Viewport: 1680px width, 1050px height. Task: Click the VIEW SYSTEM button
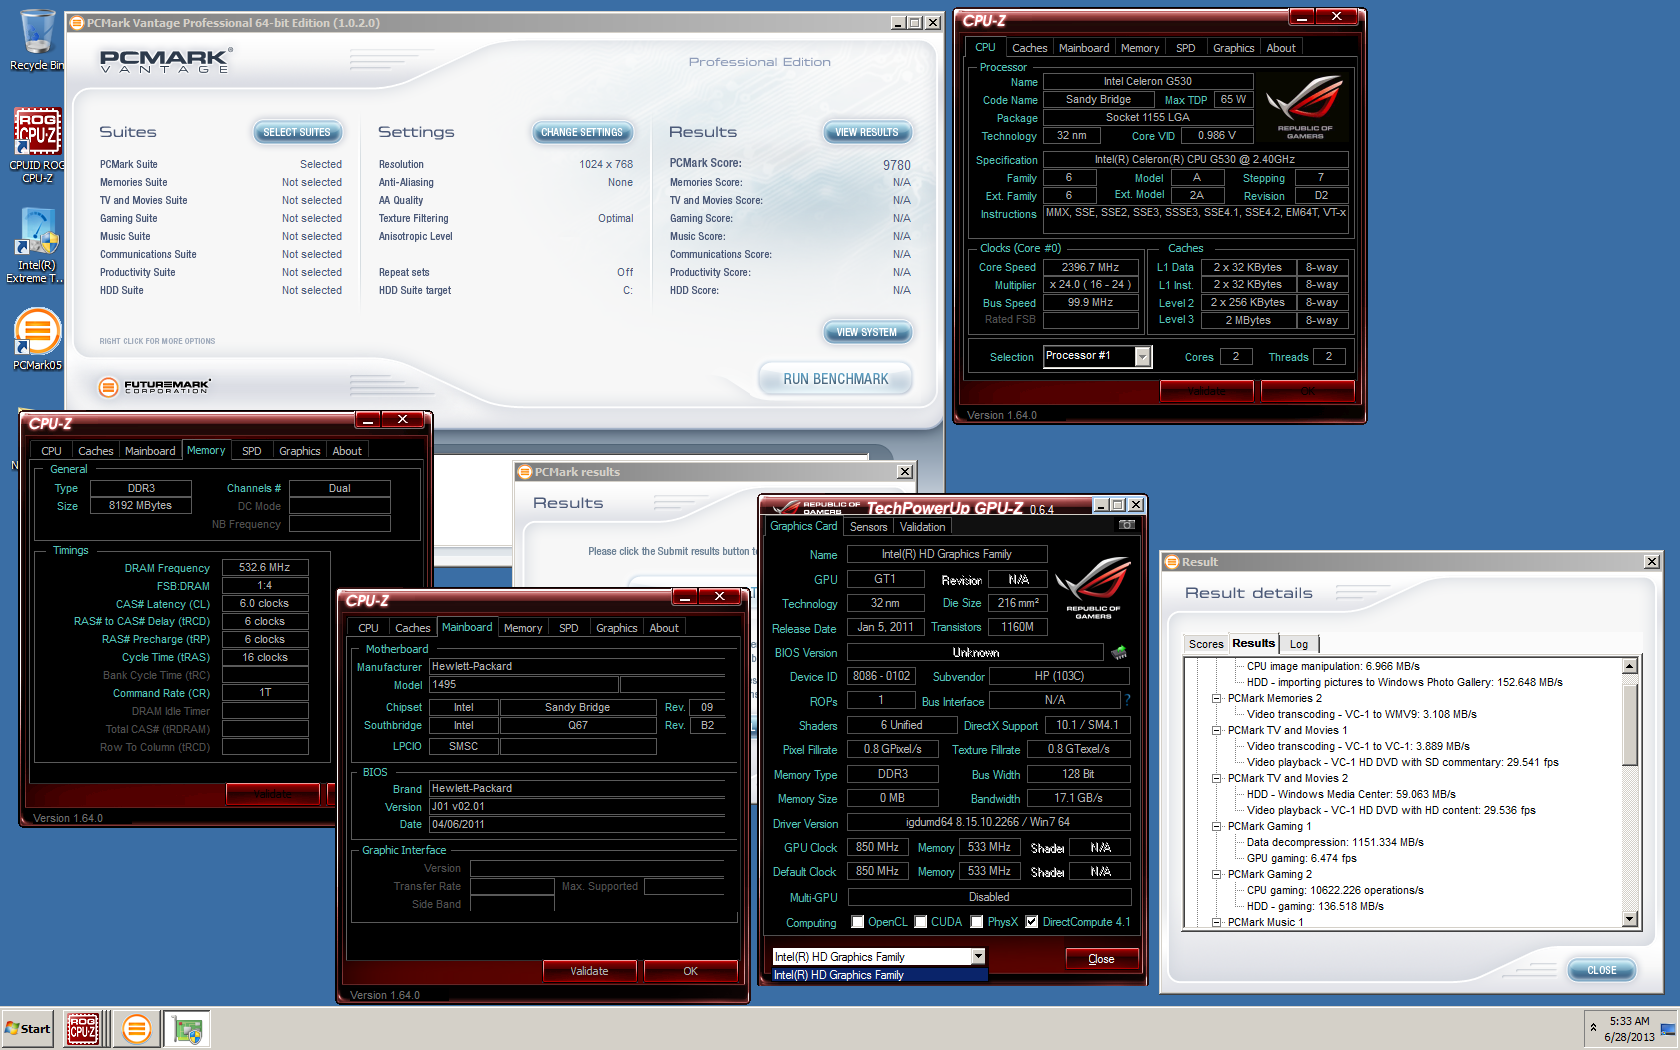coord(867,332)
